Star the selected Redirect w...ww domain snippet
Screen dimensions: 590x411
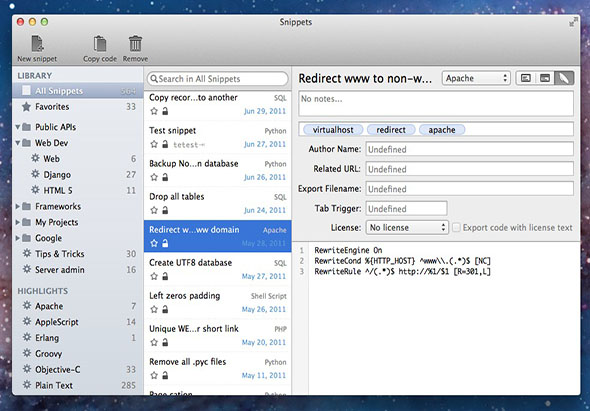(154, 244)
